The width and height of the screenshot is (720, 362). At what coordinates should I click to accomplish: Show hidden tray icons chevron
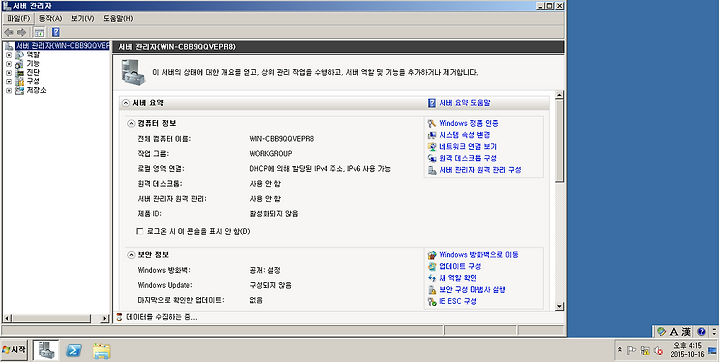coord(620,351)
